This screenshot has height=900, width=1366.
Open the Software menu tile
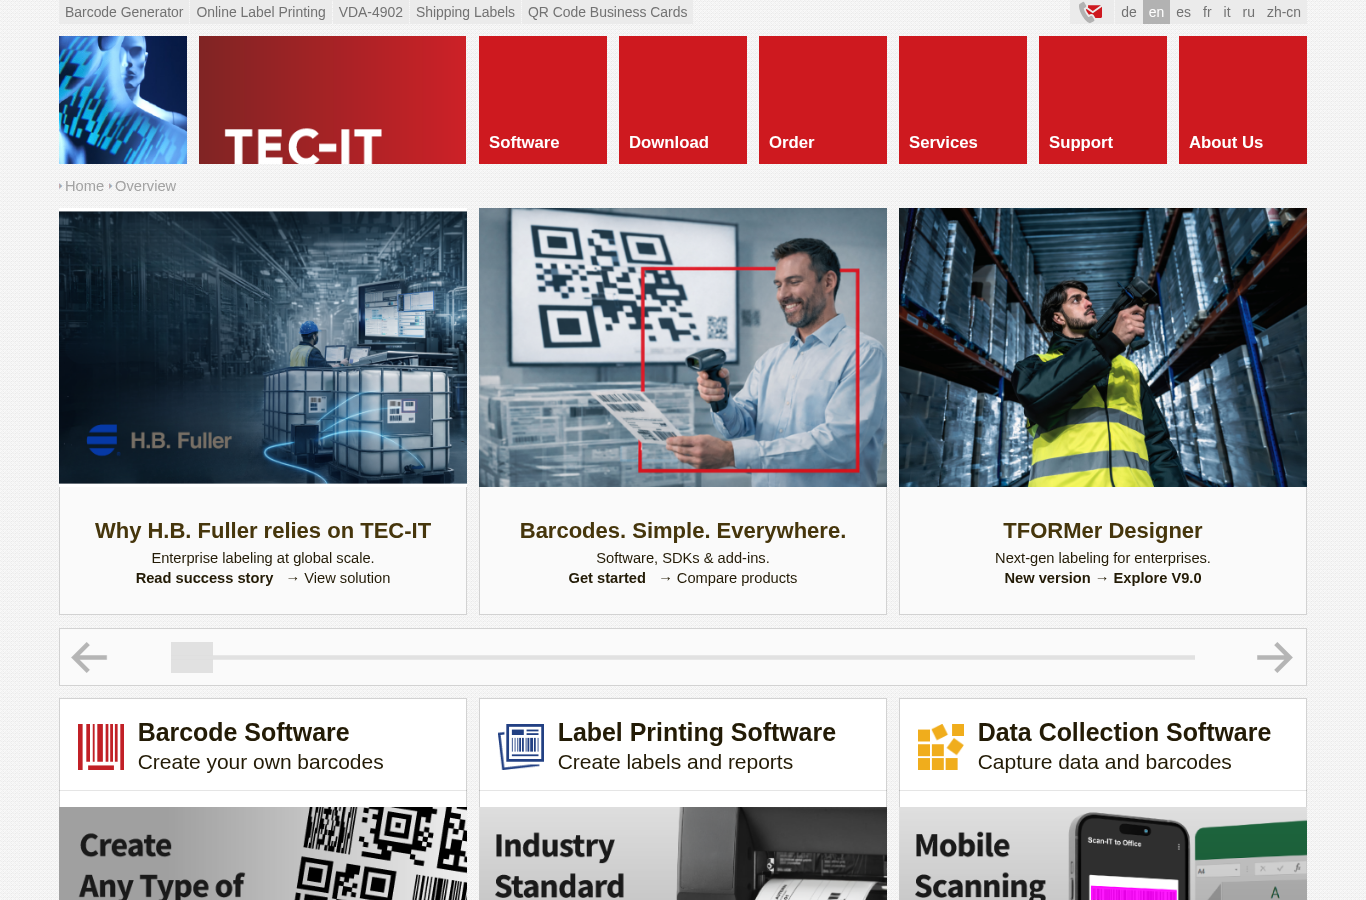pos(543,100)
